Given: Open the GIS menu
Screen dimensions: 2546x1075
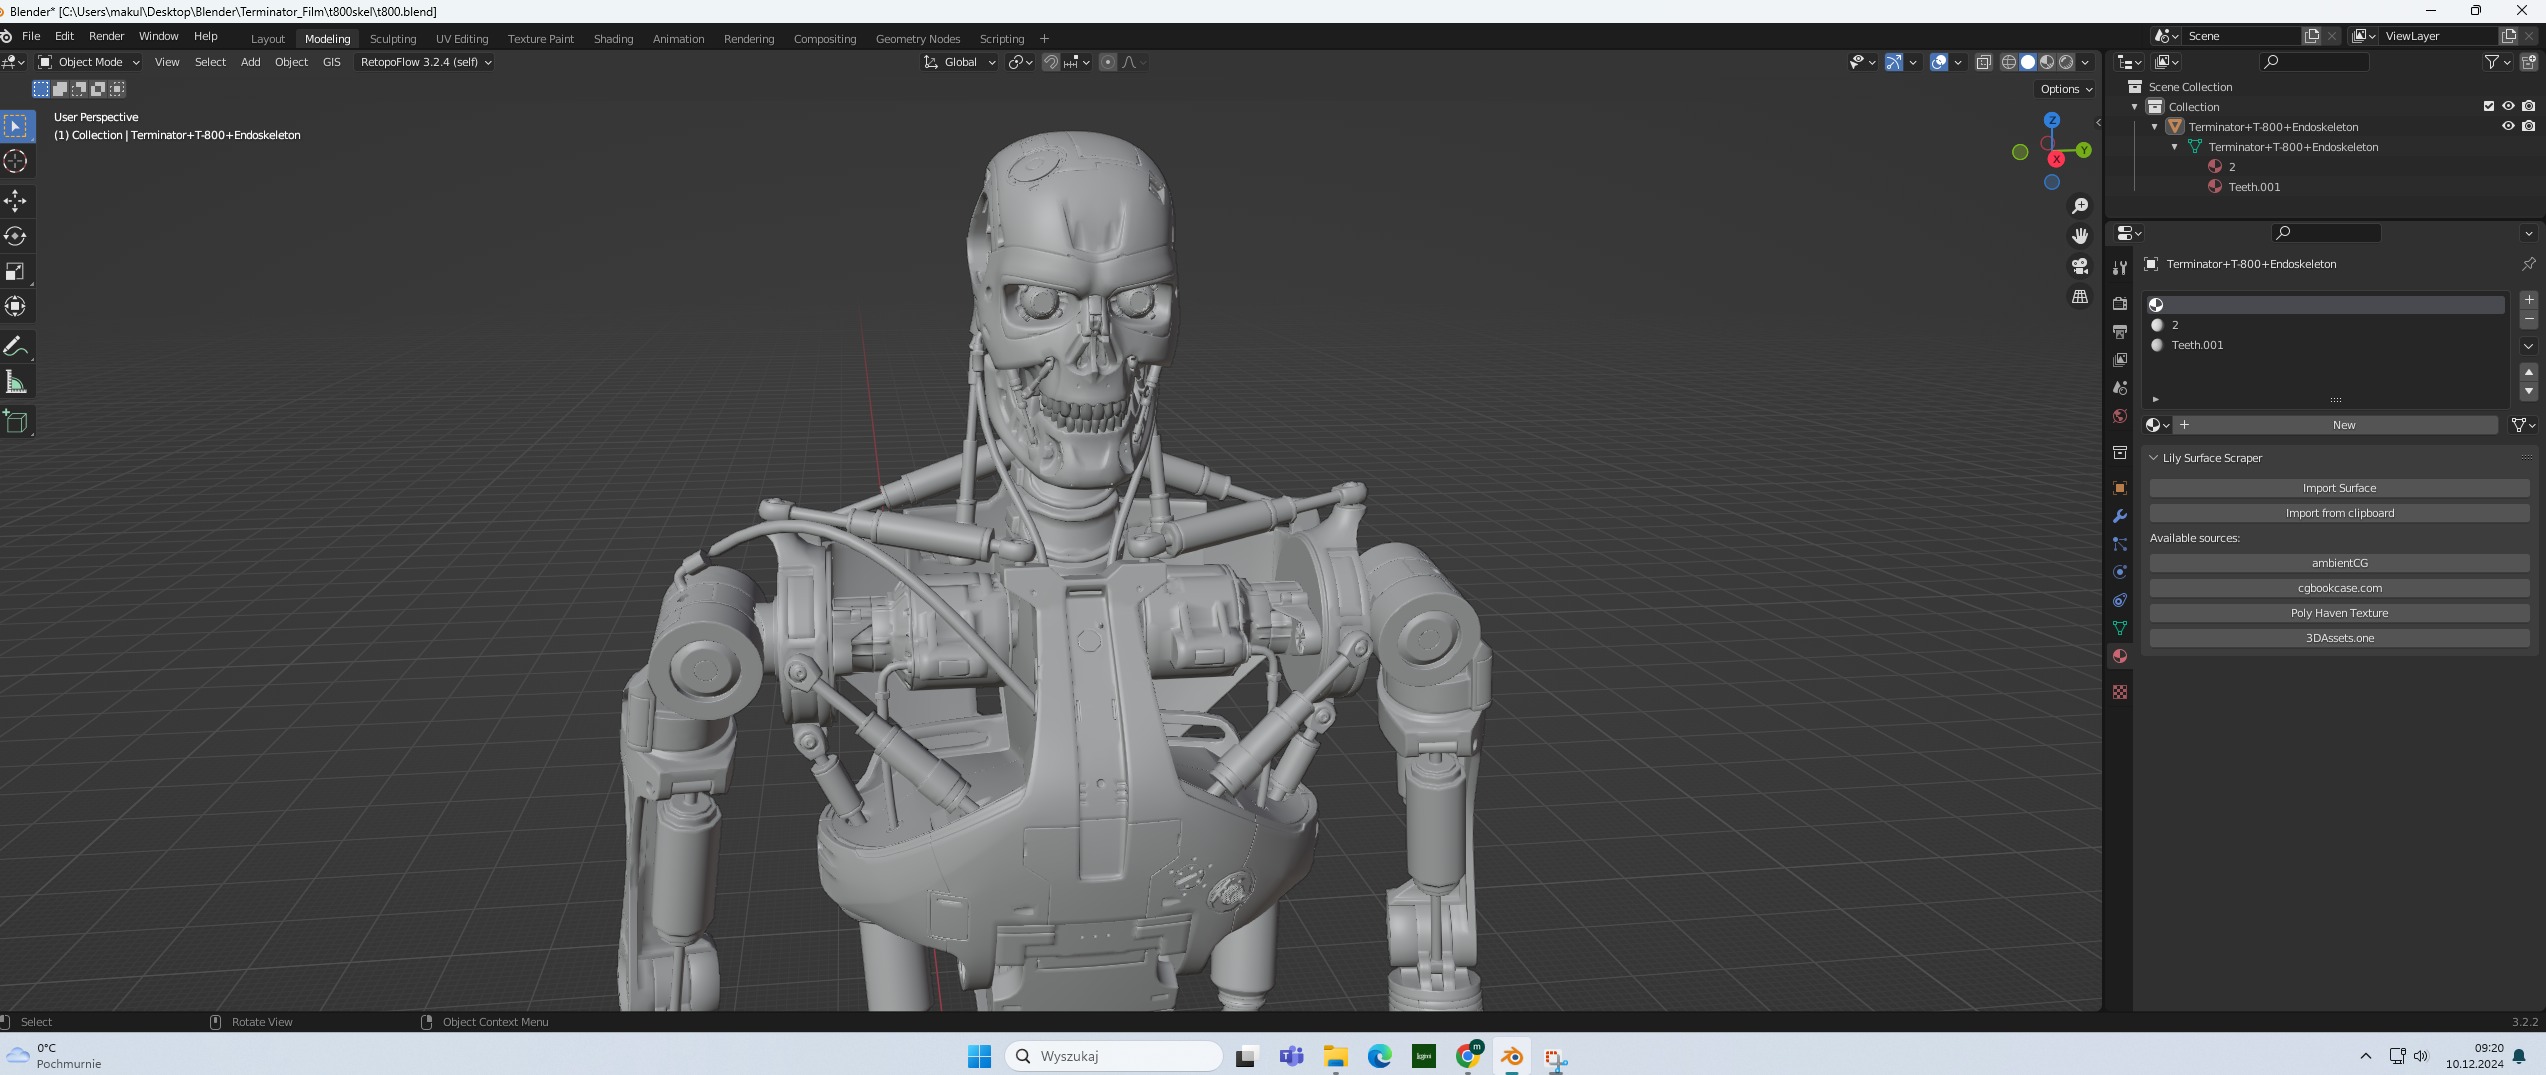Looking at the screenshot, I should coord(331,62).
